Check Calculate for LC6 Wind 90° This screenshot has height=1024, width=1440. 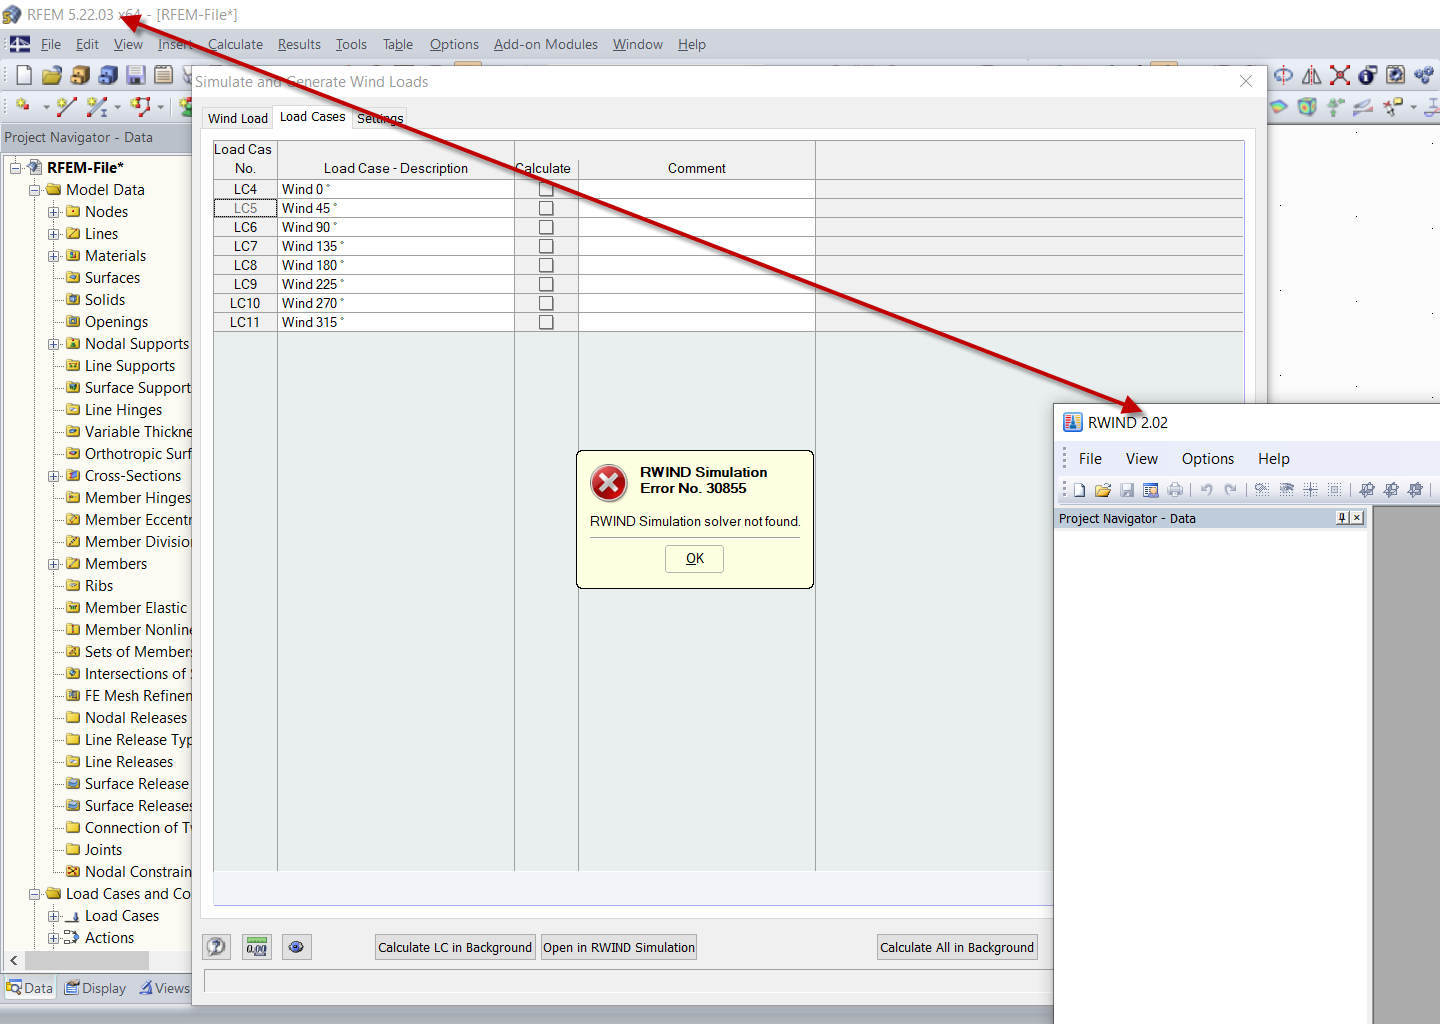point(546,227)
